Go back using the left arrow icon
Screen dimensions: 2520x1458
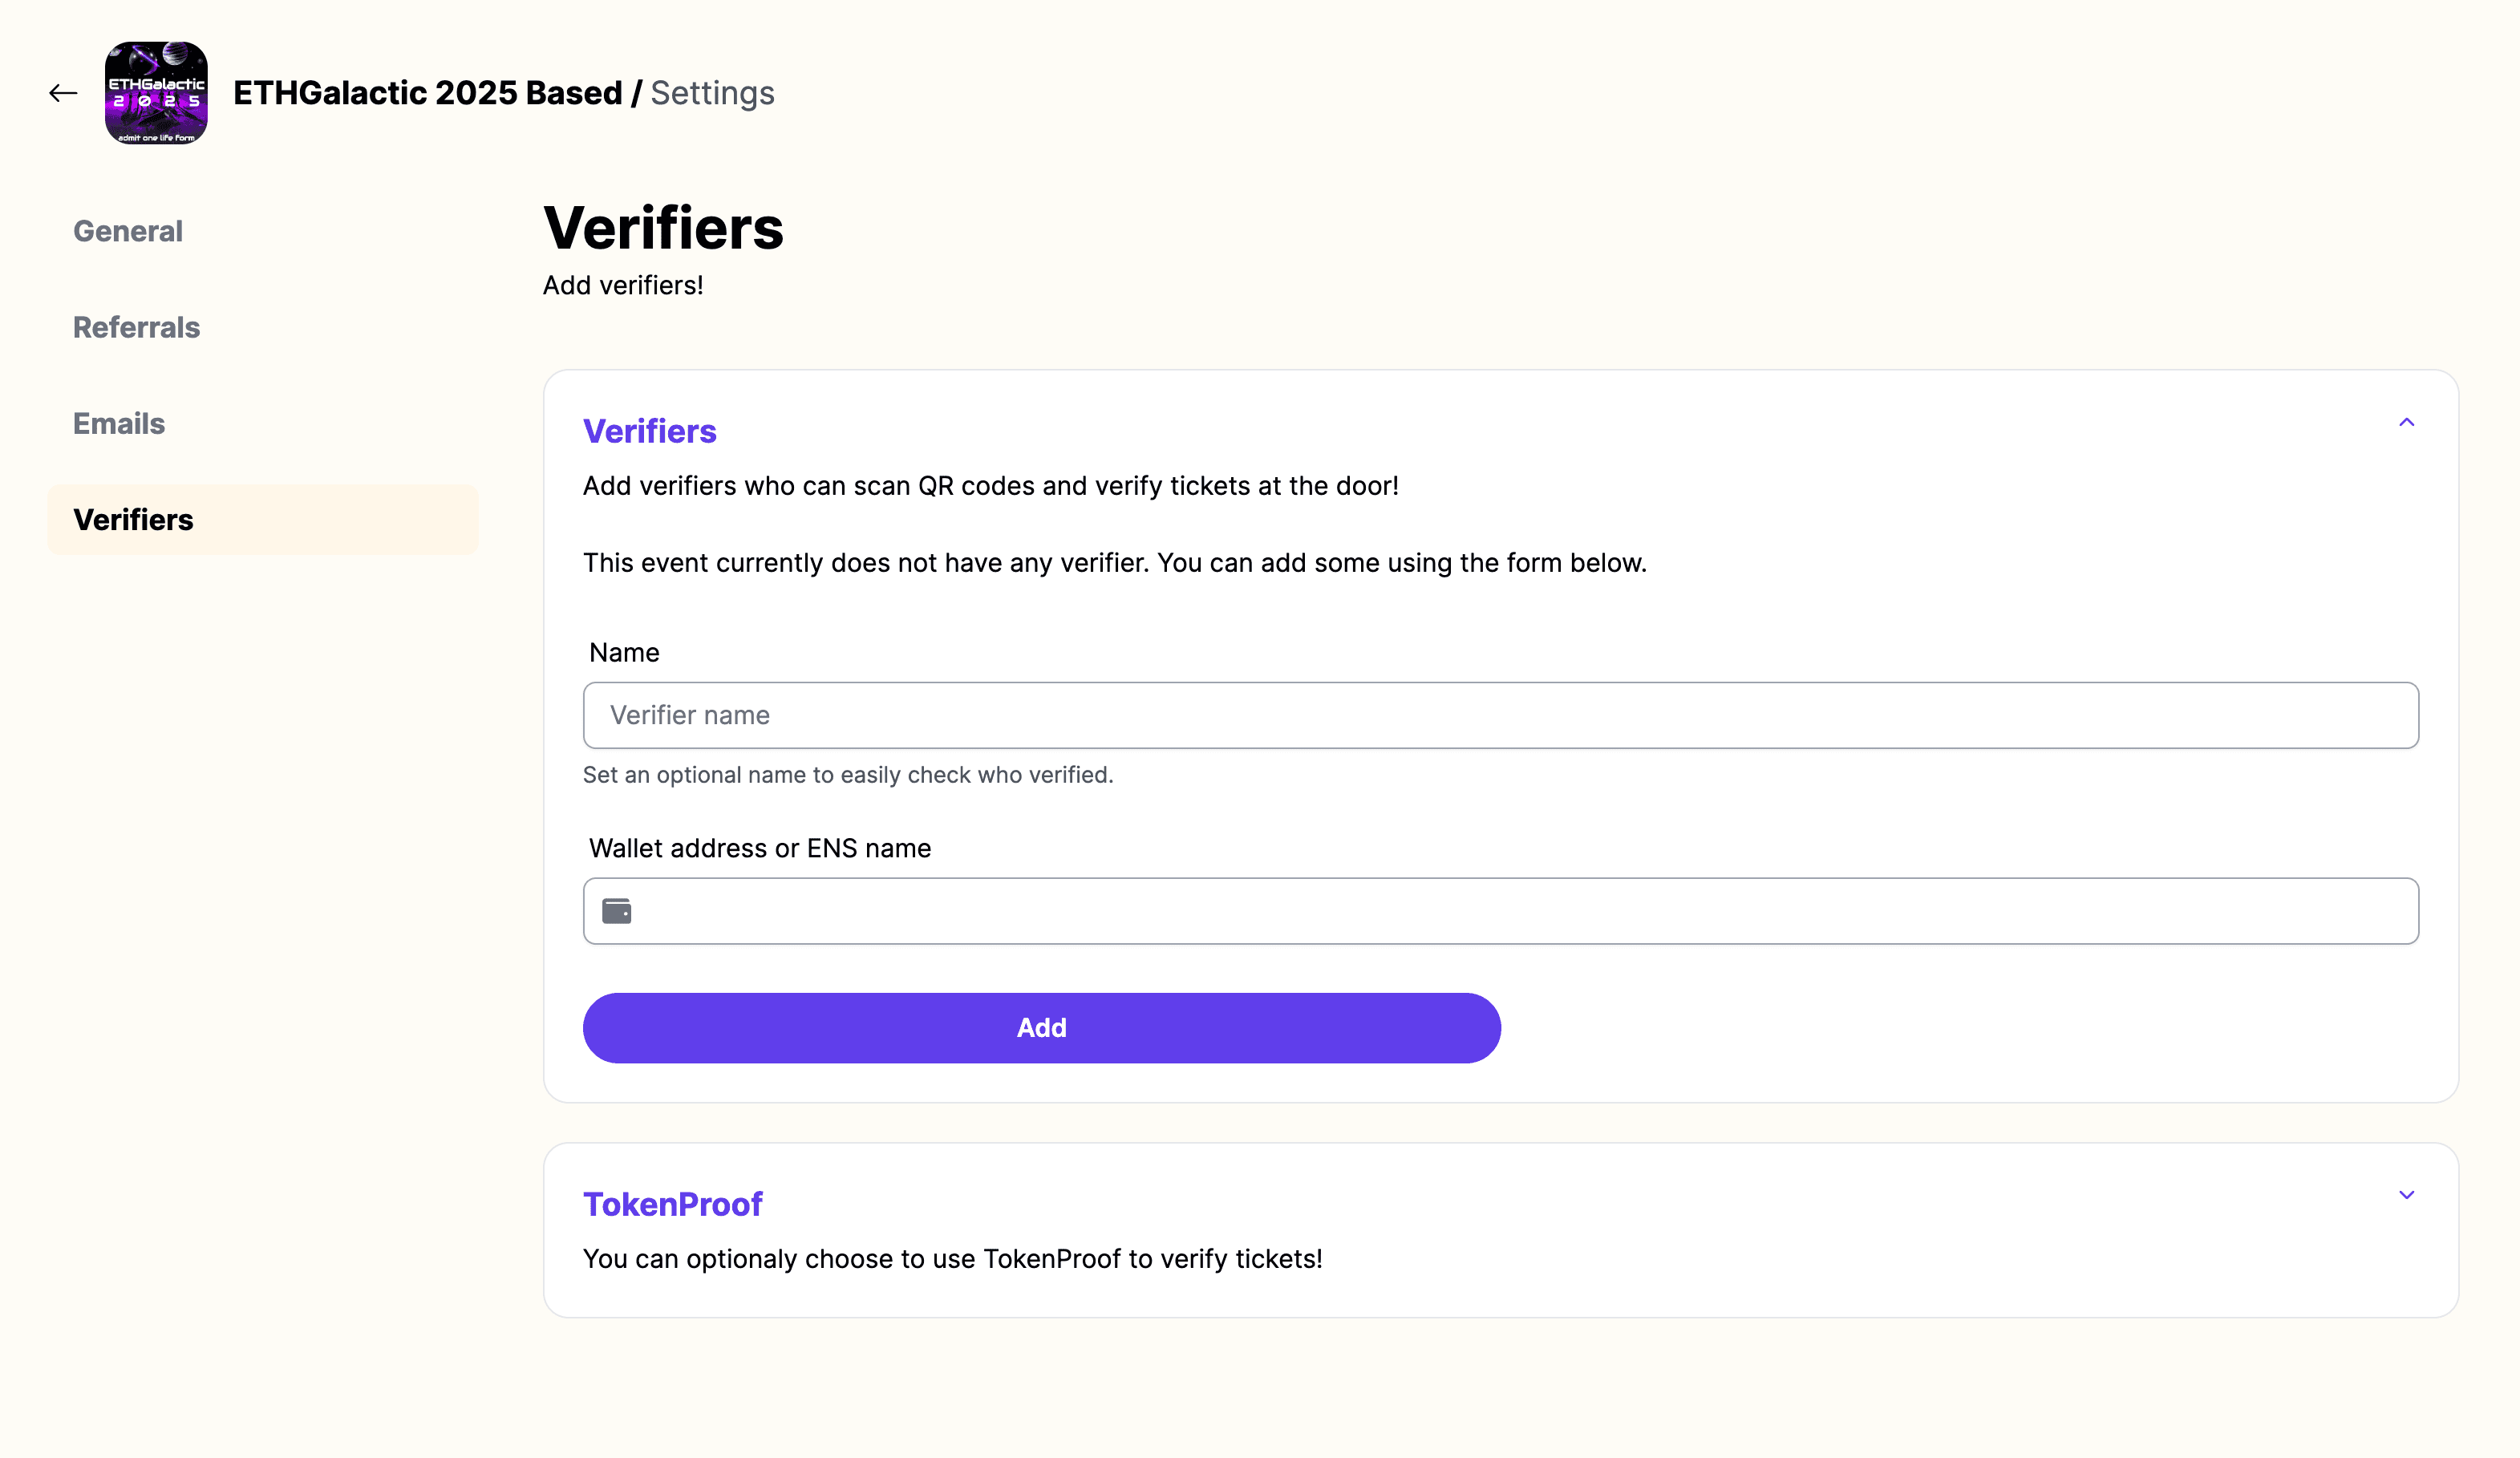coord(63,93)
